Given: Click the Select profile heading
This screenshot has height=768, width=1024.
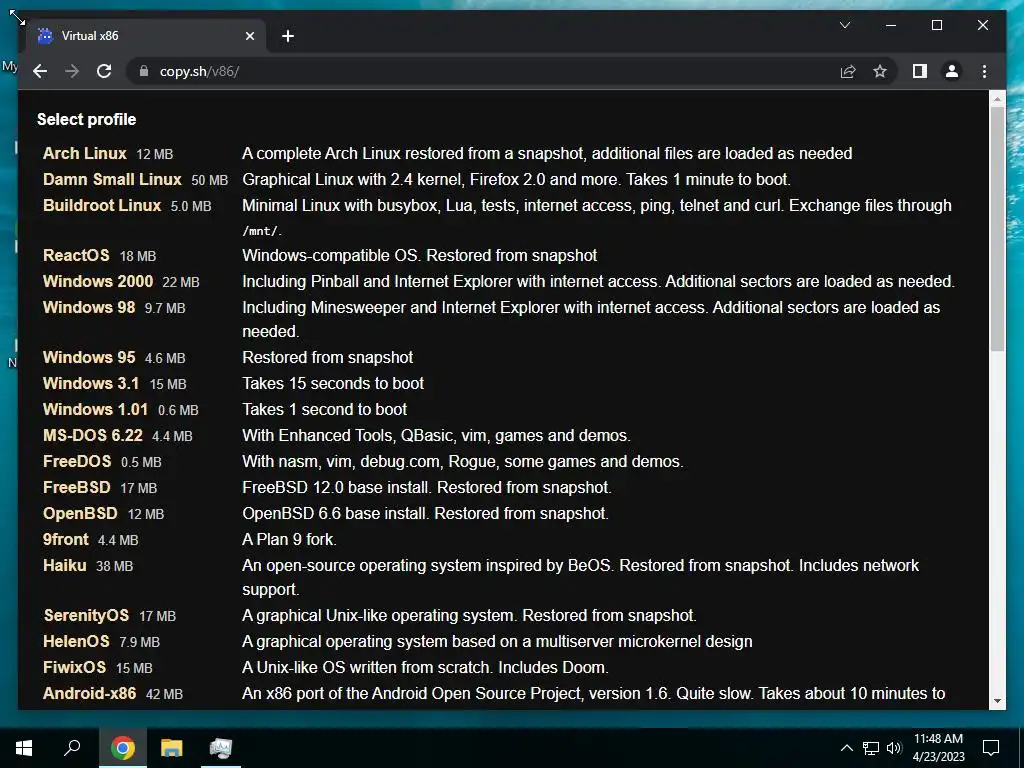Looking at the screenshot, I should click(87, 120).
